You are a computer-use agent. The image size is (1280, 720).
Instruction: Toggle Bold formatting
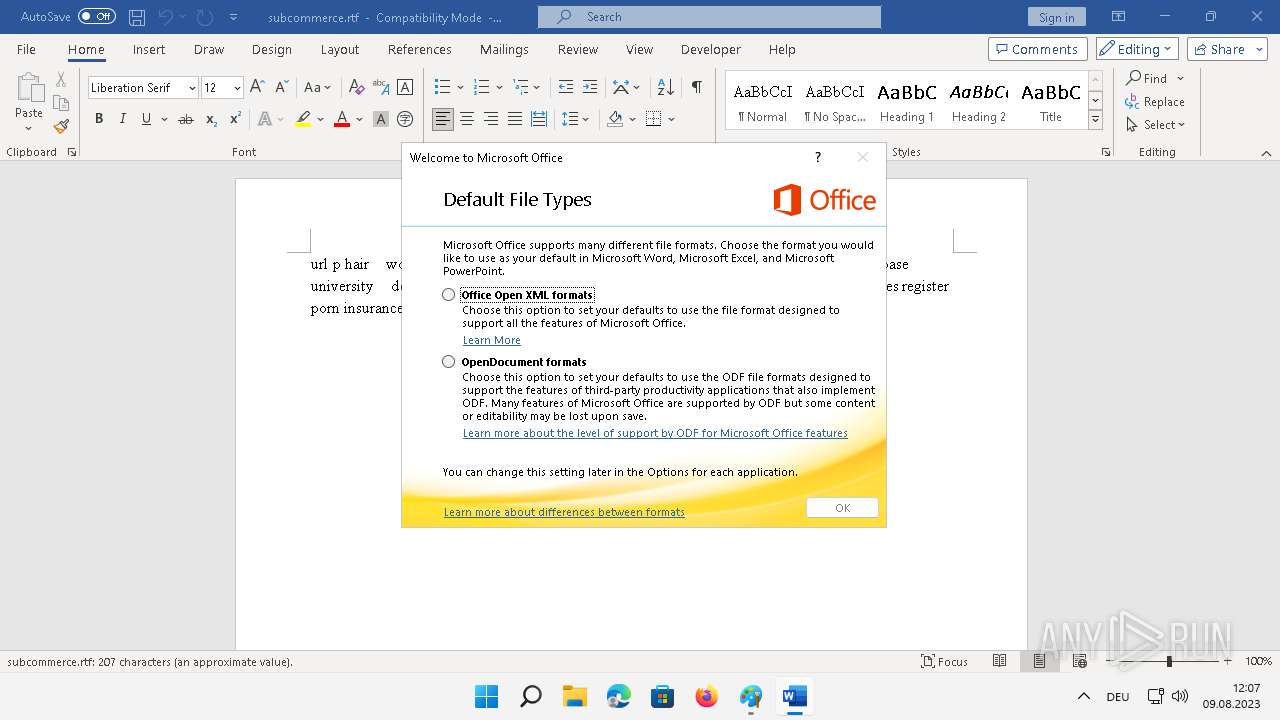(99, 119)
